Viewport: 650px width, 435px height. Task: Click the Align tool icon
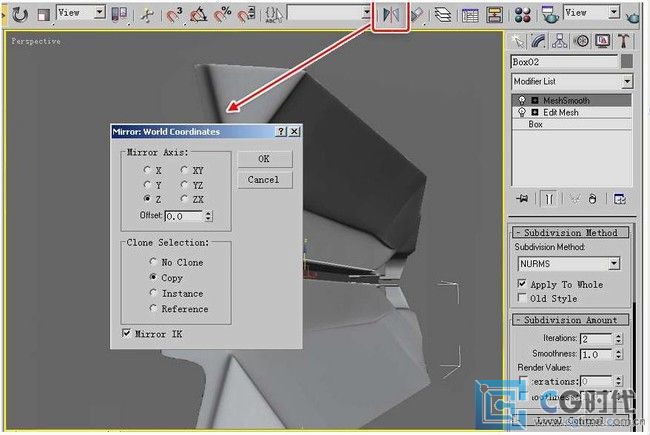click(x=417, y=15)
